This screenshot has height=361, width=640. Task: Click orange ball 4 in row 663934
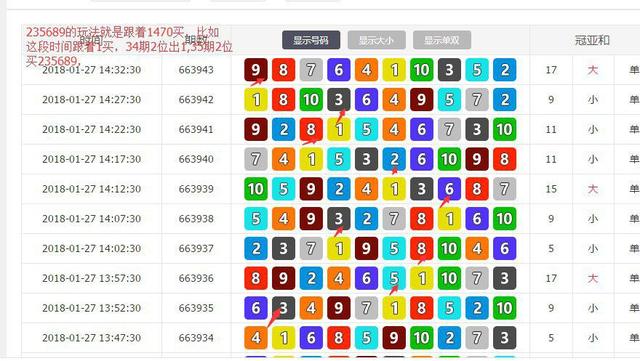pos(256,338)
